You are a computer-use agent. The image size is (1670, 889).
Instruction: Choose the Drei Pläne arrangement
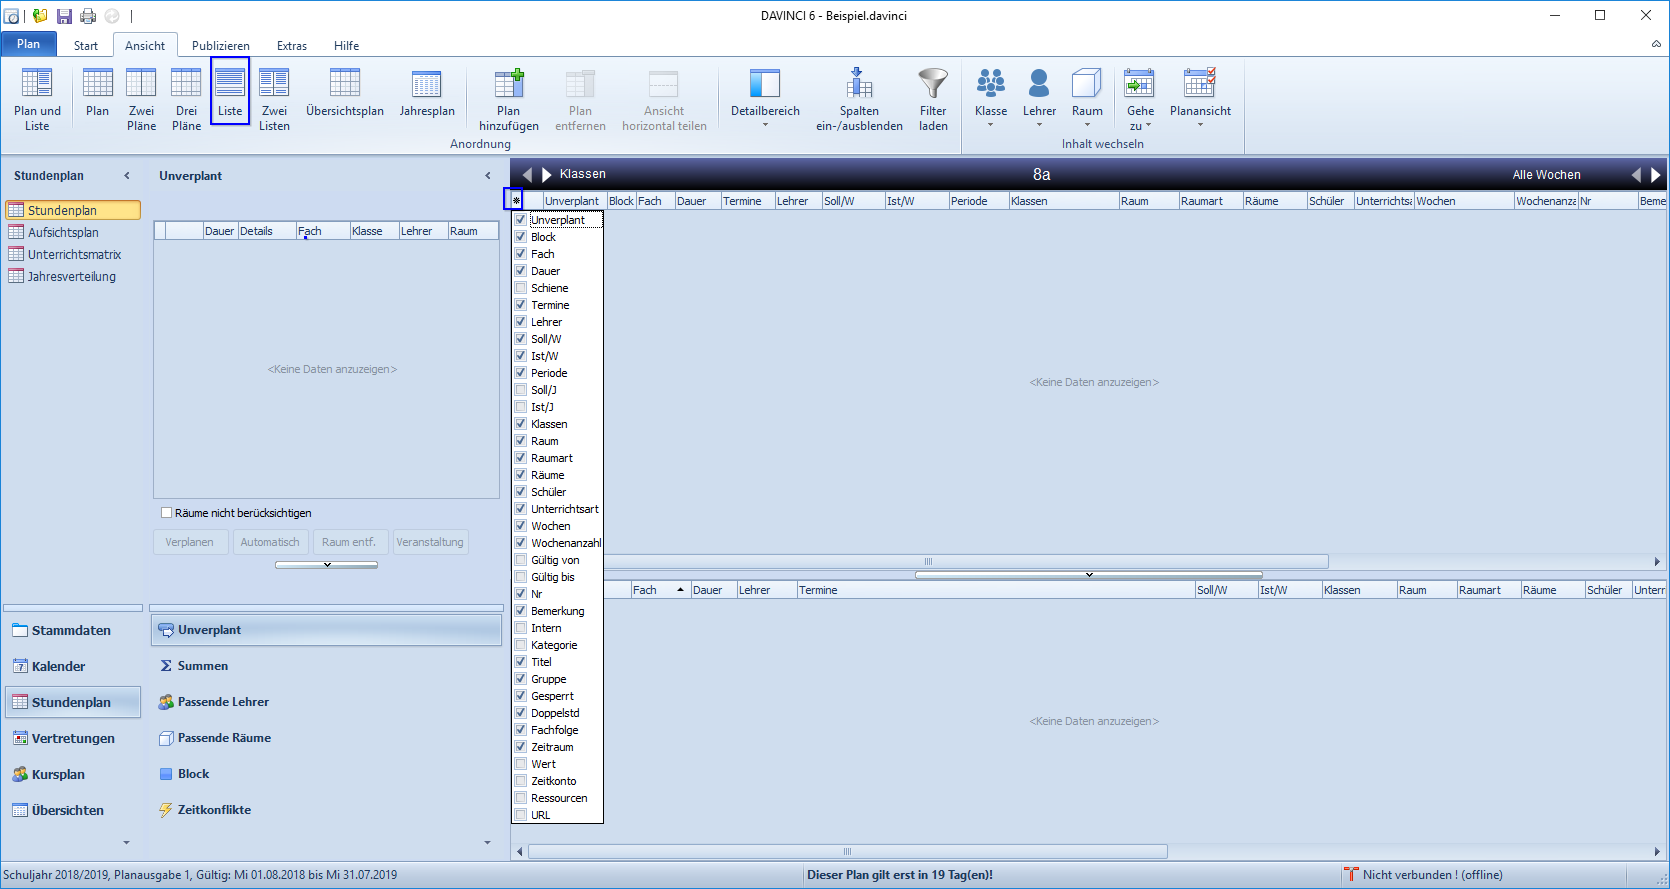point(186,99)
